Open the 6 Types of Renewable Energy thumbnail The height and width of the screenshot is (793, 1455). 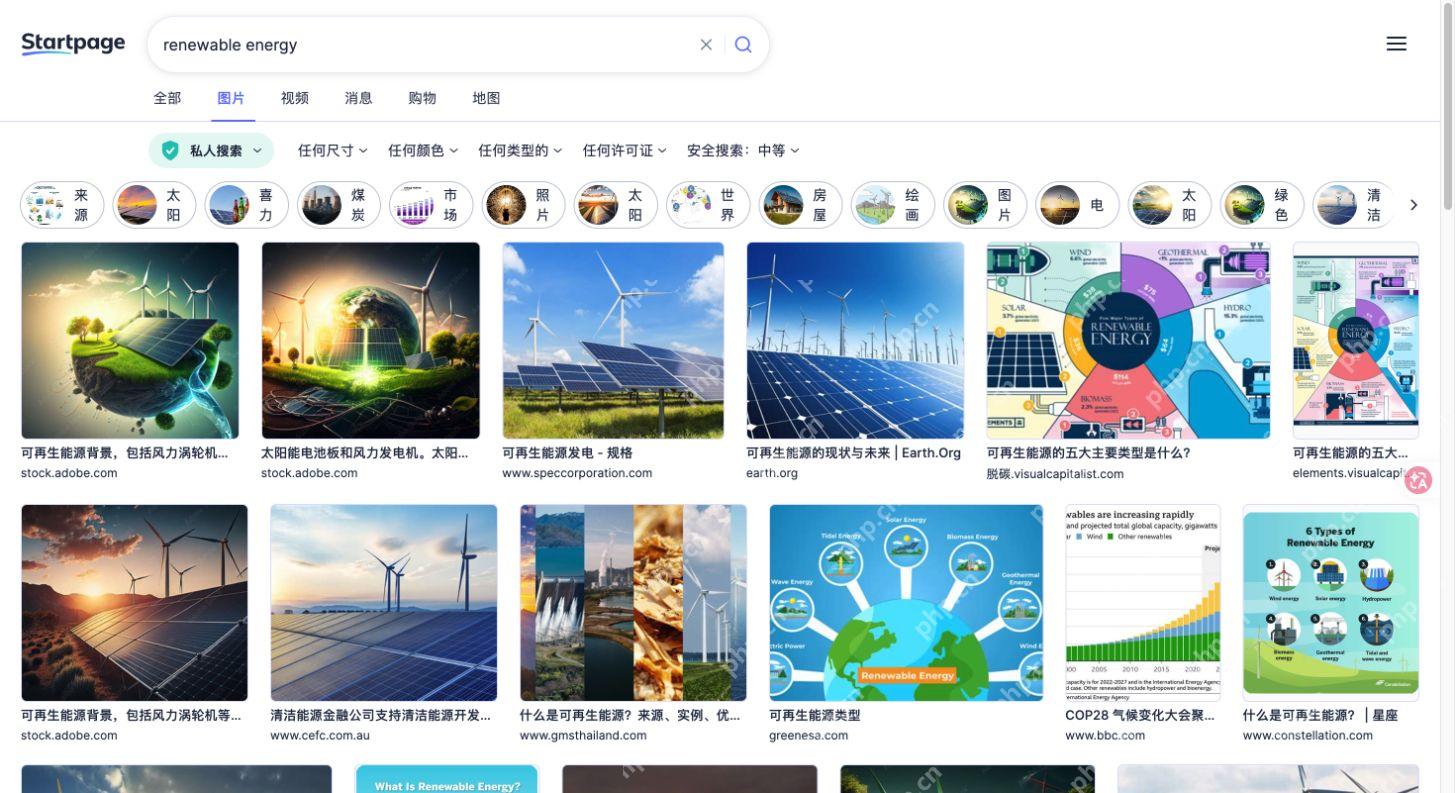1330,602
